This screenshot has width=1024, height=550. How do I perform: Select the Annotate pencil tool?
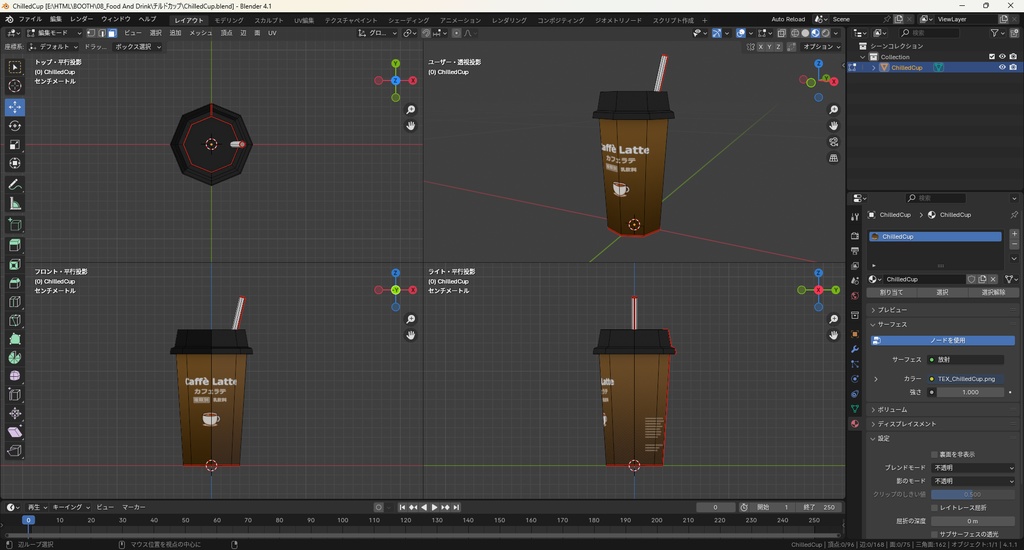15,185
